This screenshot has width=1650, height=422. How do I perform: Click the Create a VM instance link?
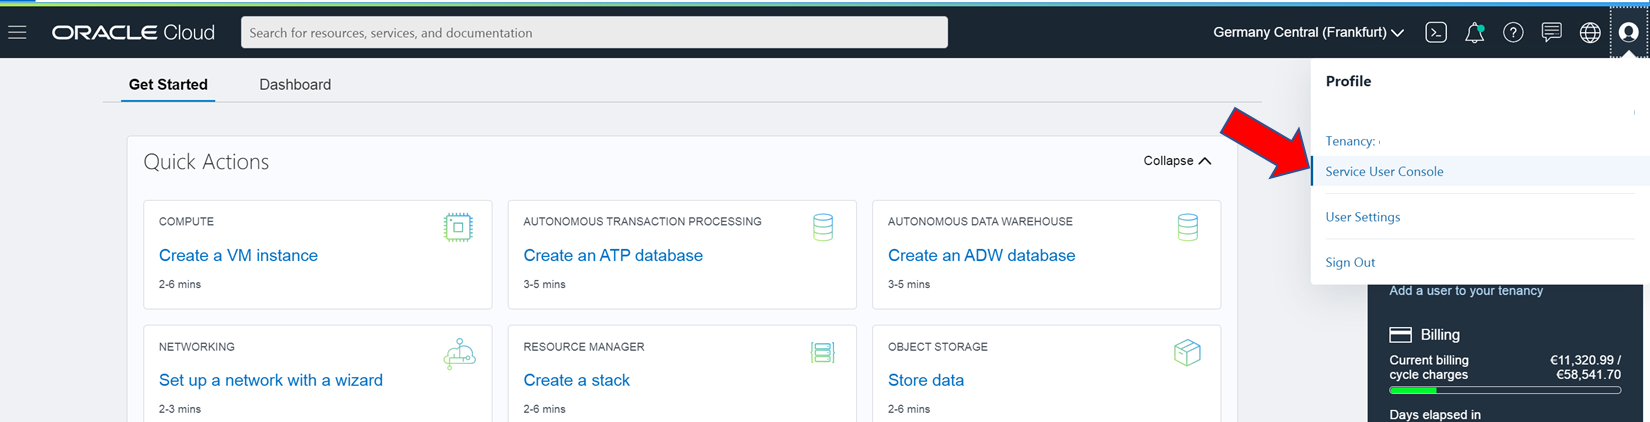238,255
